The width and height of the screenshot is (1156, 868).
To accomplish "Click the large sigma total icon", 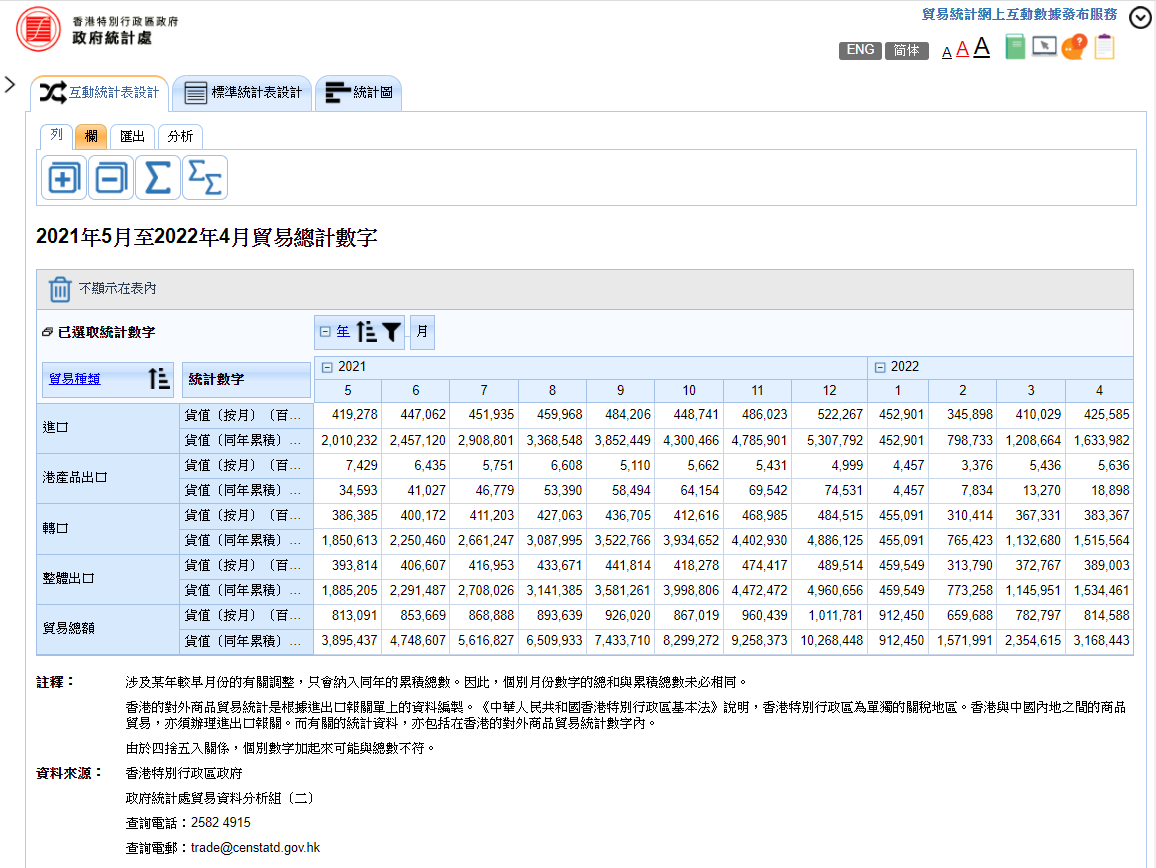I will (x=158, y=178).
